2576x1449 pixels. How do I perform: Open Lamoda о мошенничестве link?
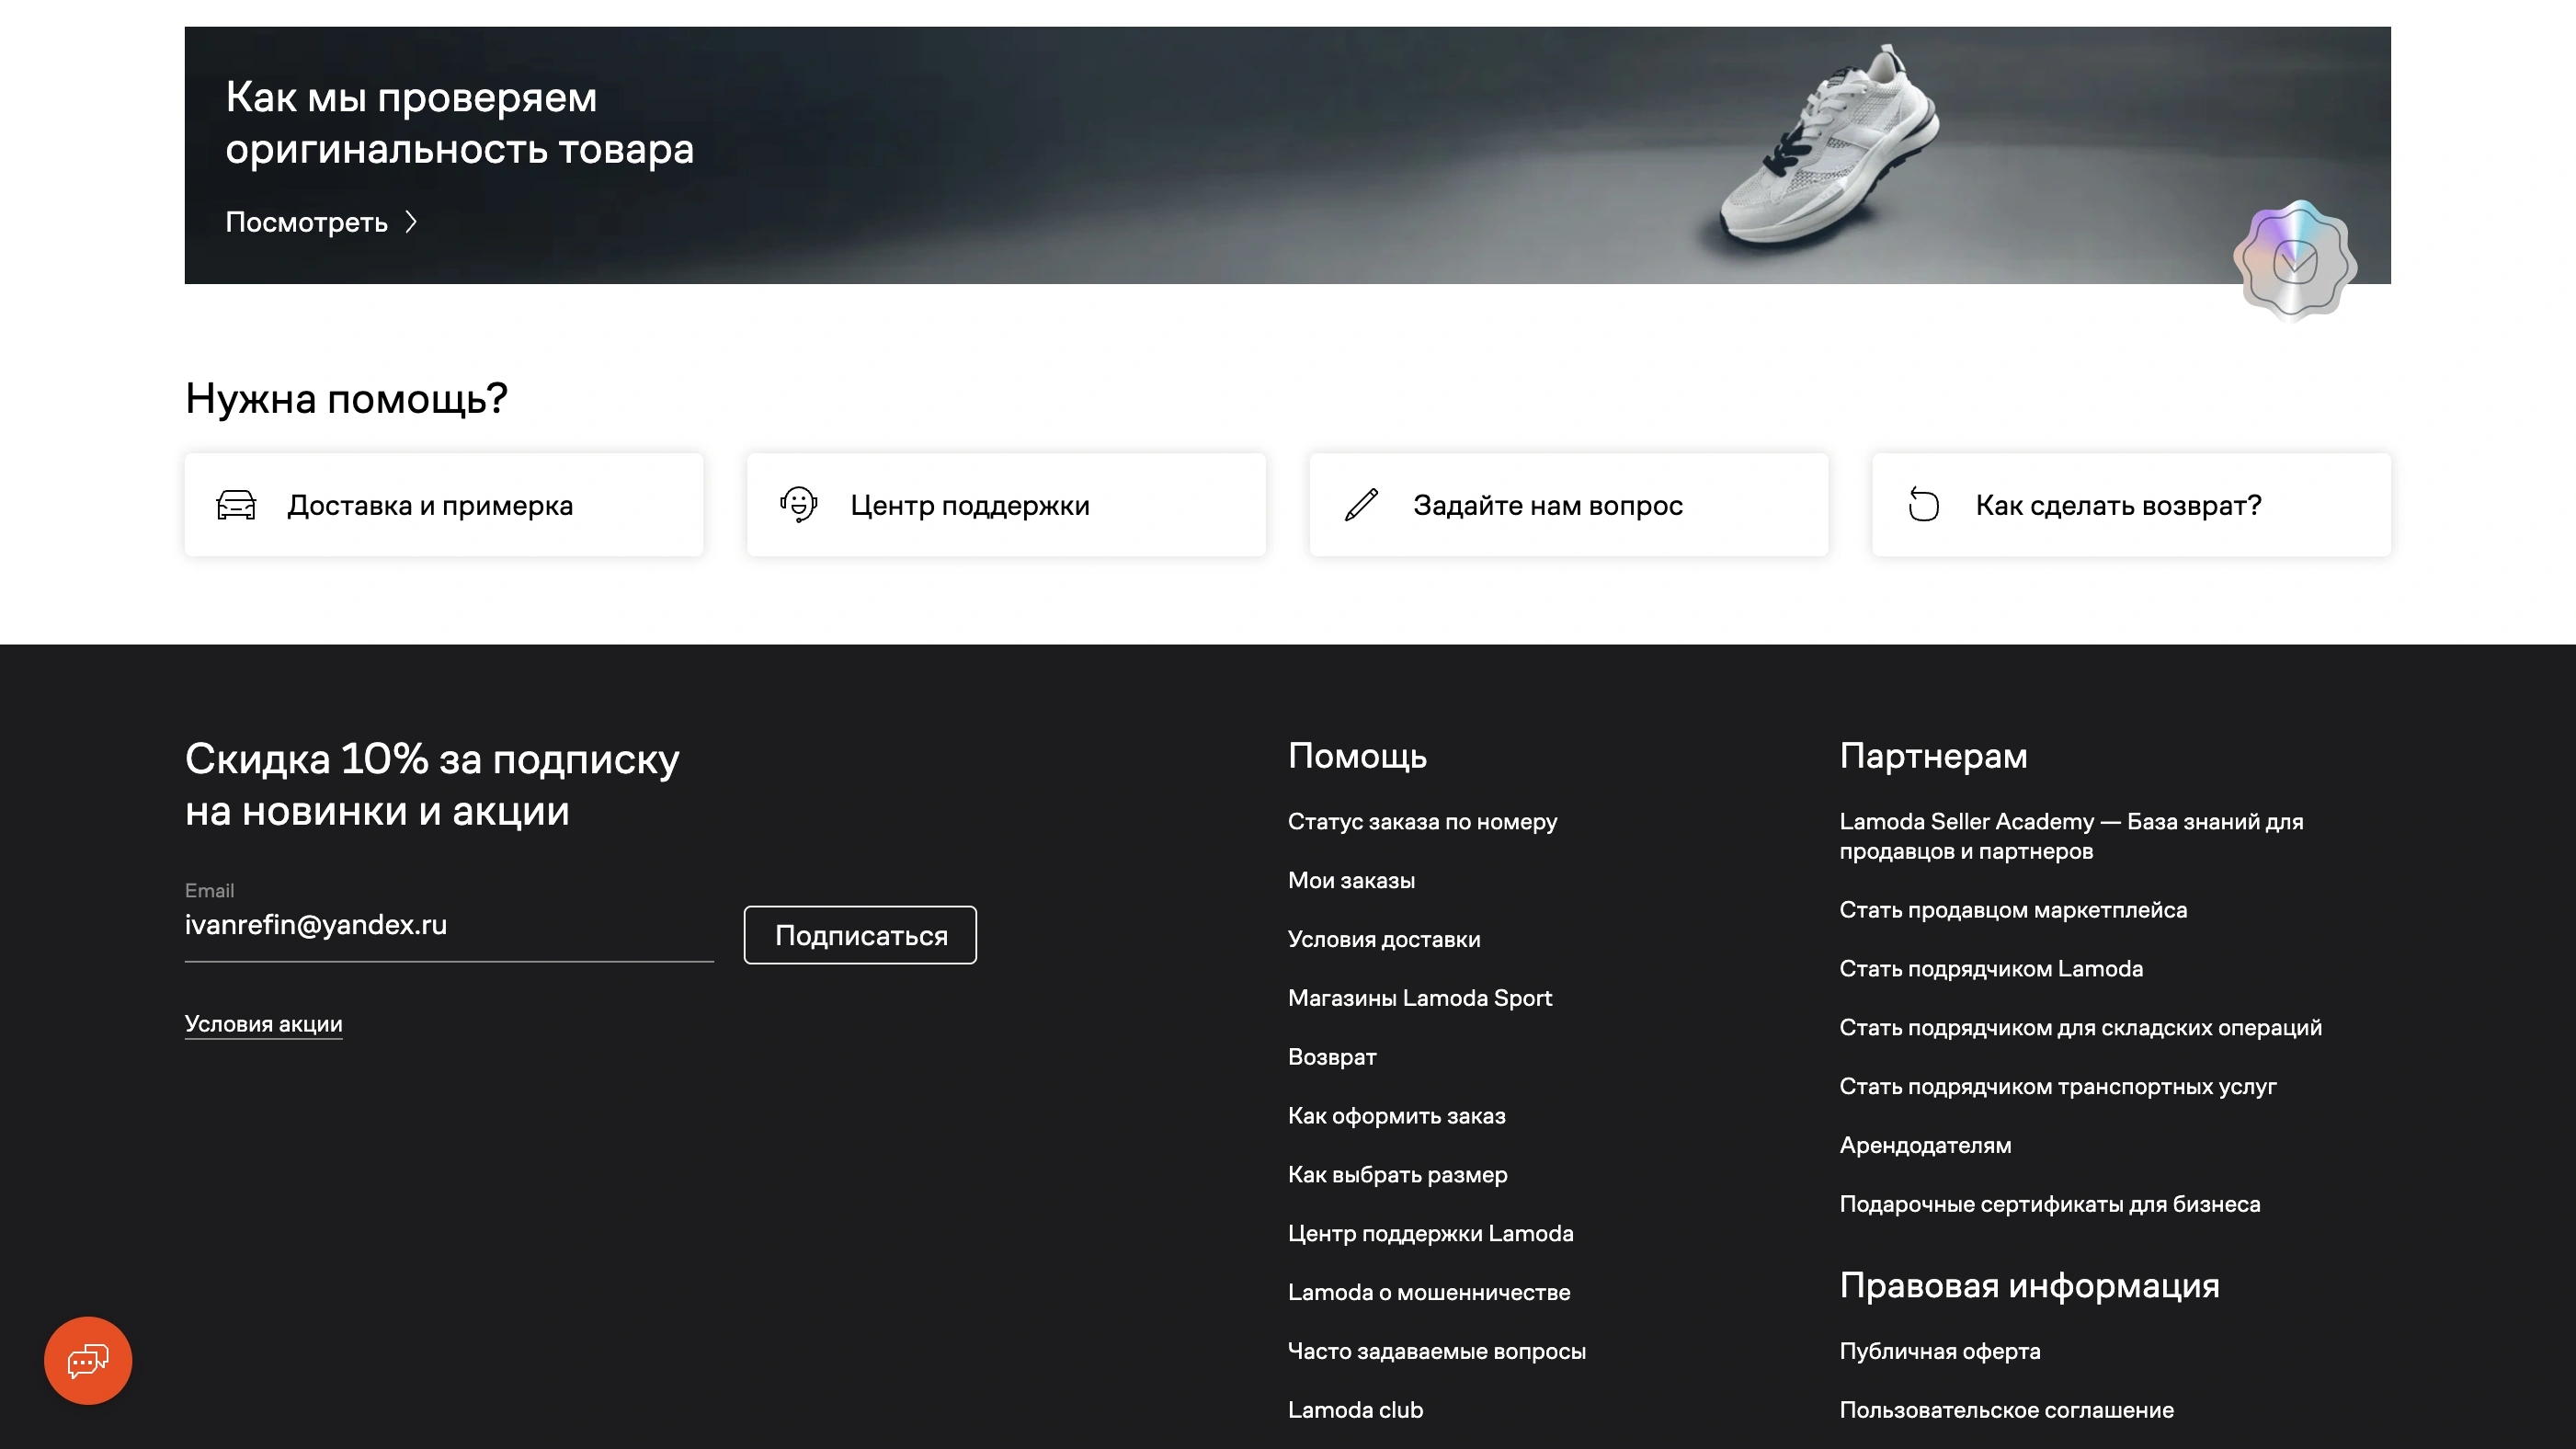[1429, 1292]
